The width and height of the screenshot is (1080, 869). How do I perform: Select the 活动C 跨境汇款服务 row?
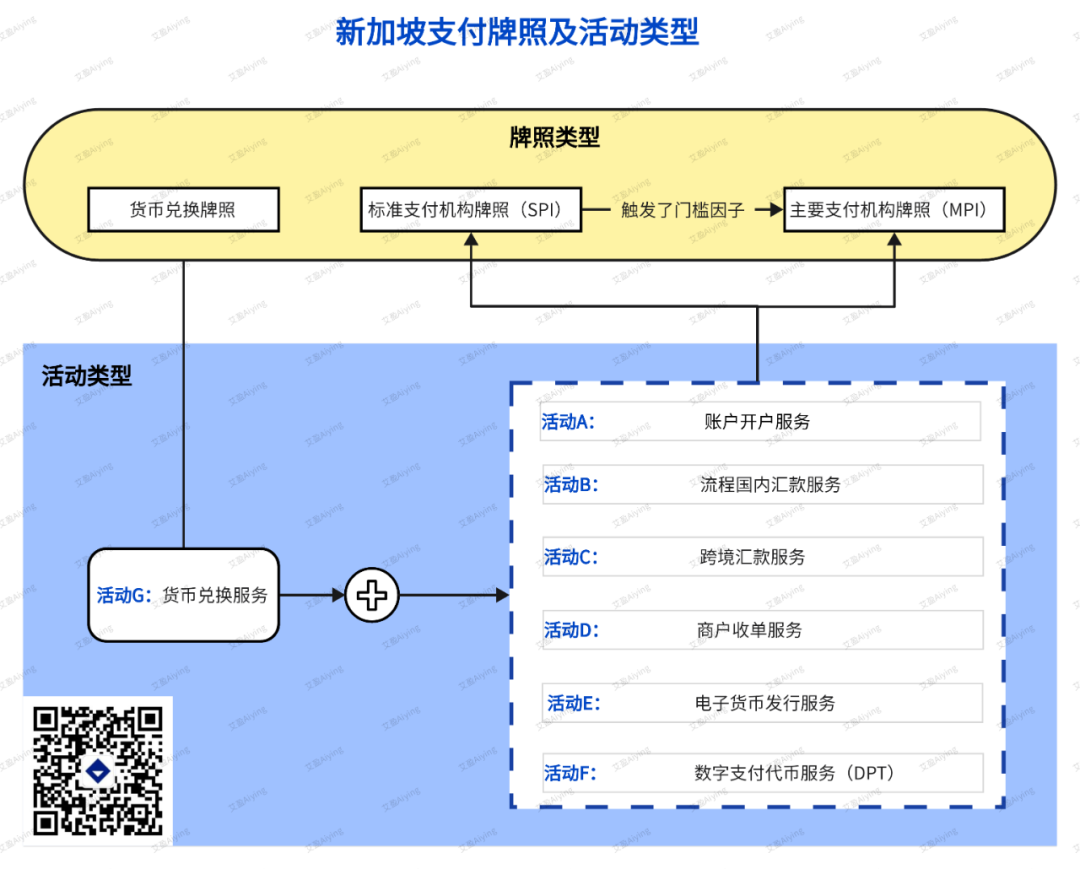pyautogui.click(x=762, y=557)
